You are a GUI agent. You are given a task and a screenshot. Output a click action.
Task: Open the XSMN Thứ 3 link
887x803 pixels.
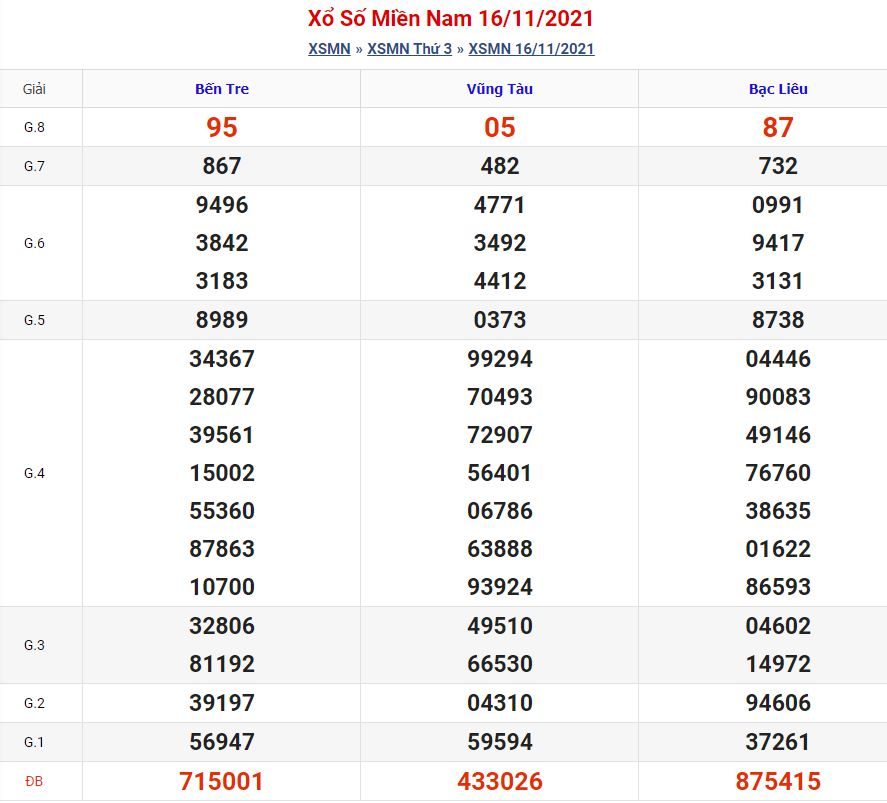pos(410,49)
